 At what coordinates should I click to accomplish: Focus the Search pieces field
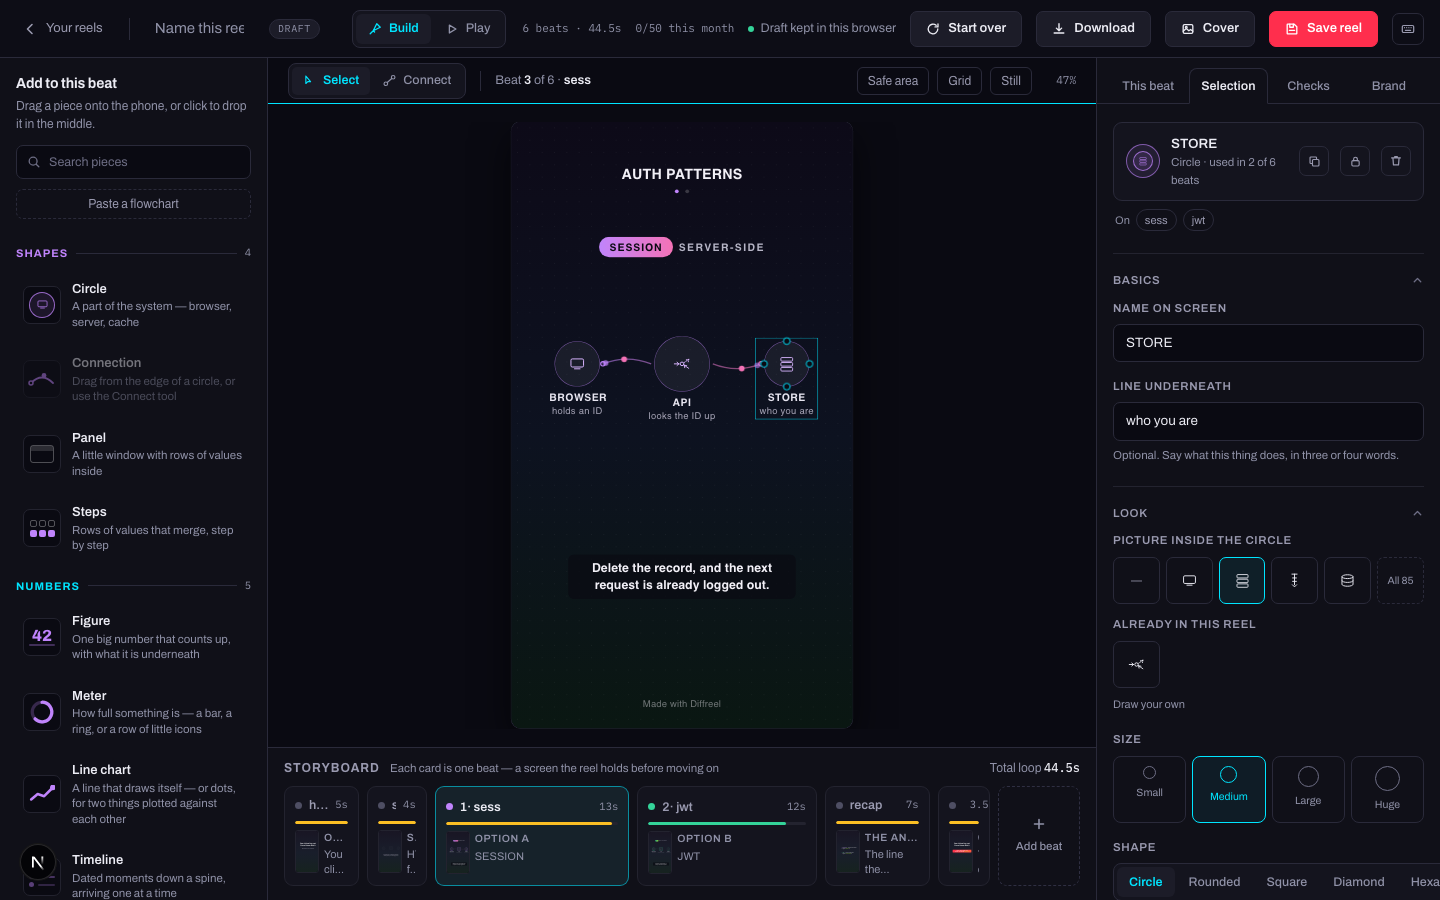coord(133,162)
